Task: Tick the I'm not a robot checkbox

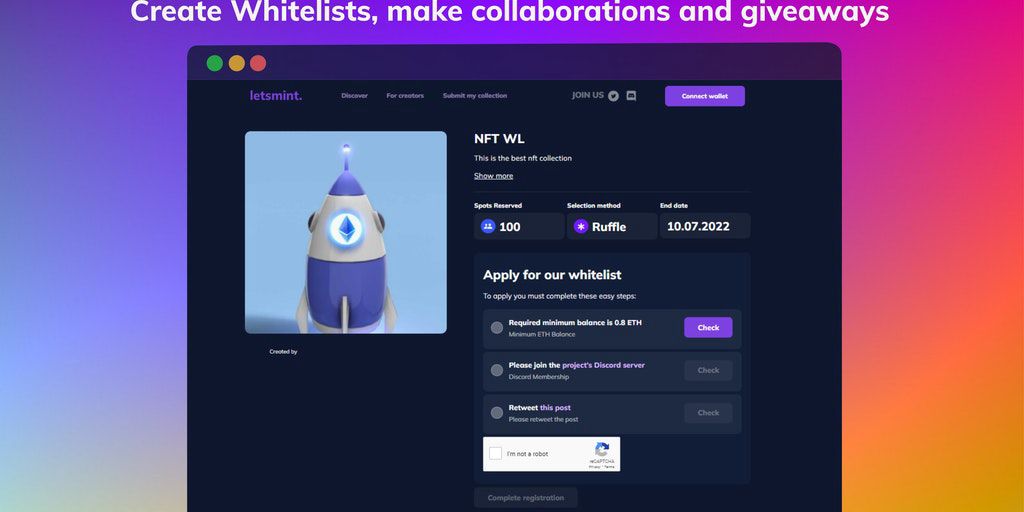Action: pyautogui.click(x=496, y=453)
